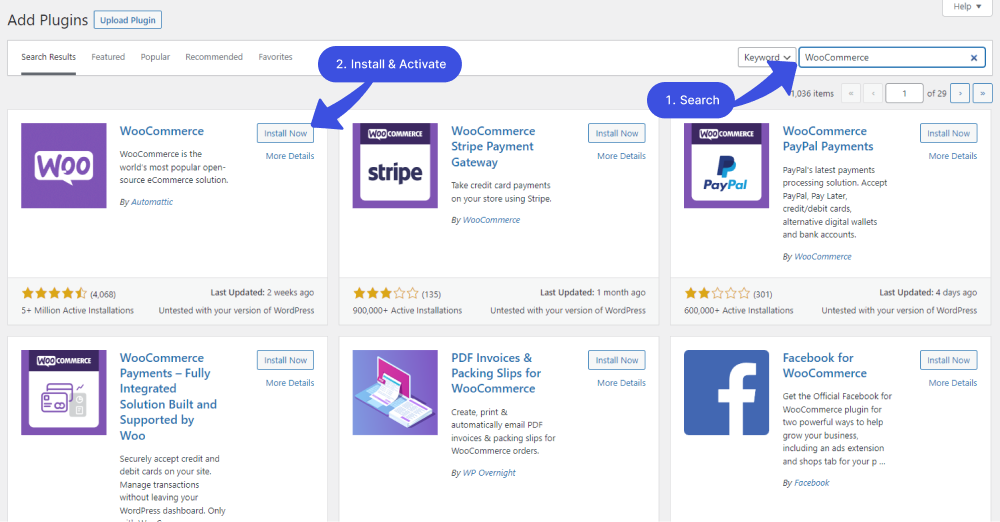Open More Details for WooCommerce plugin
The image size is (1000, 522).
(x=290, y=156)
